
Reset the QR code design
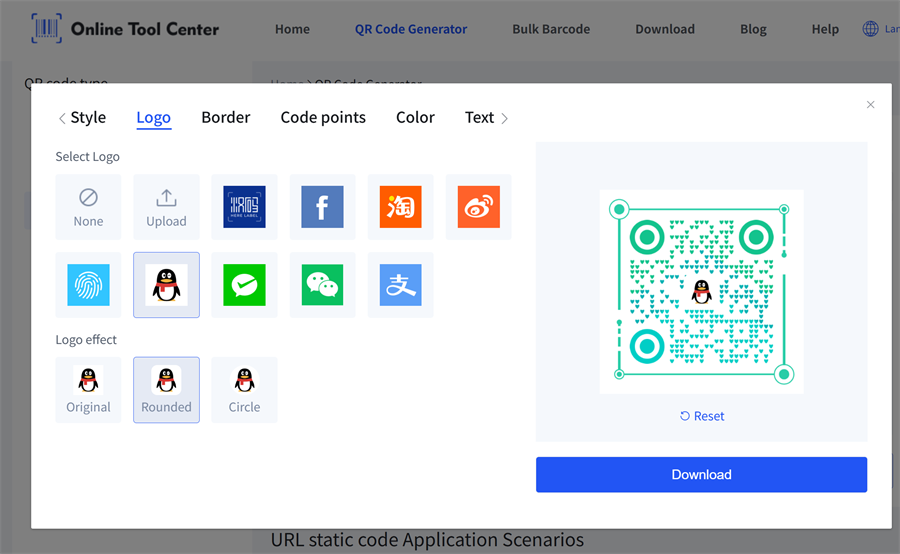tap(701, 416)
